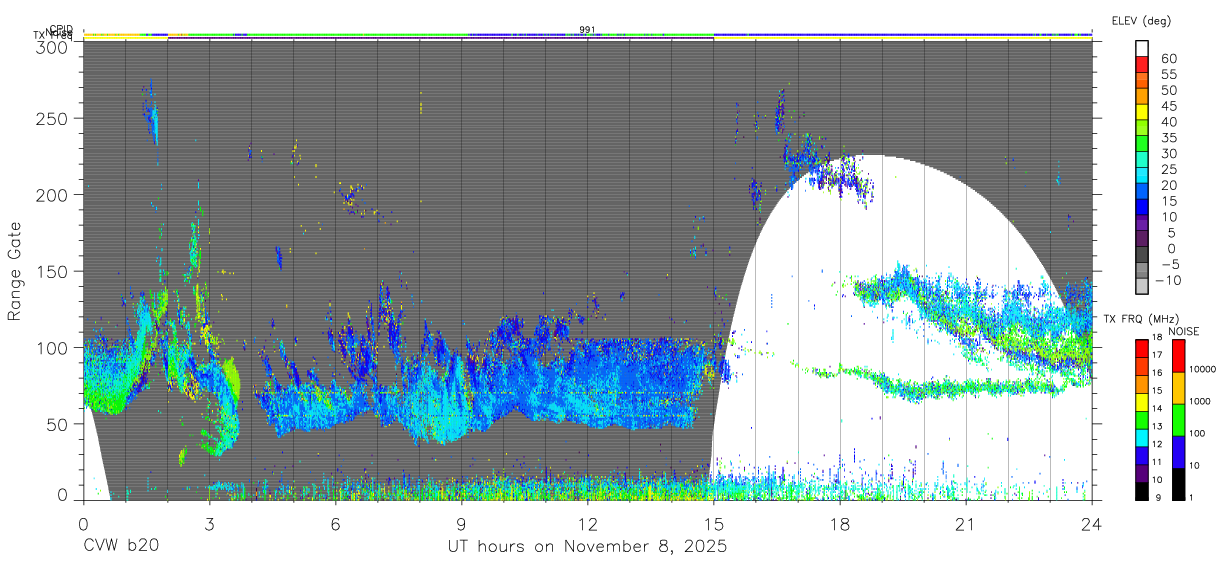Pick the white top swatch of ELEV colorbar
Viewport: 1228px width, 567px height.
click(x=1142, y=48)
